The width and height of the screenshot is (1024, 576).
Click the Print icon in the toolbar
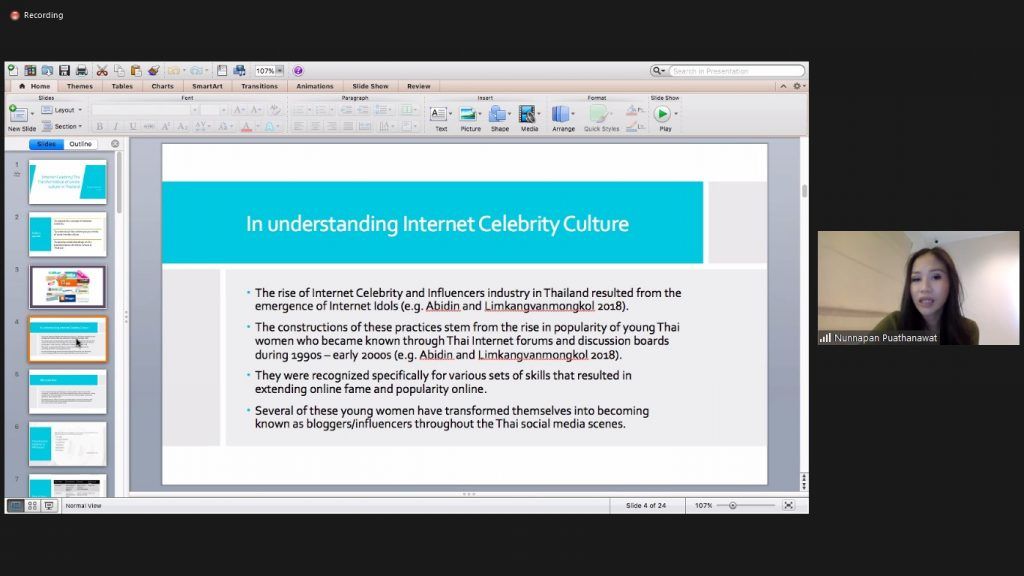[x=81, y=71]
